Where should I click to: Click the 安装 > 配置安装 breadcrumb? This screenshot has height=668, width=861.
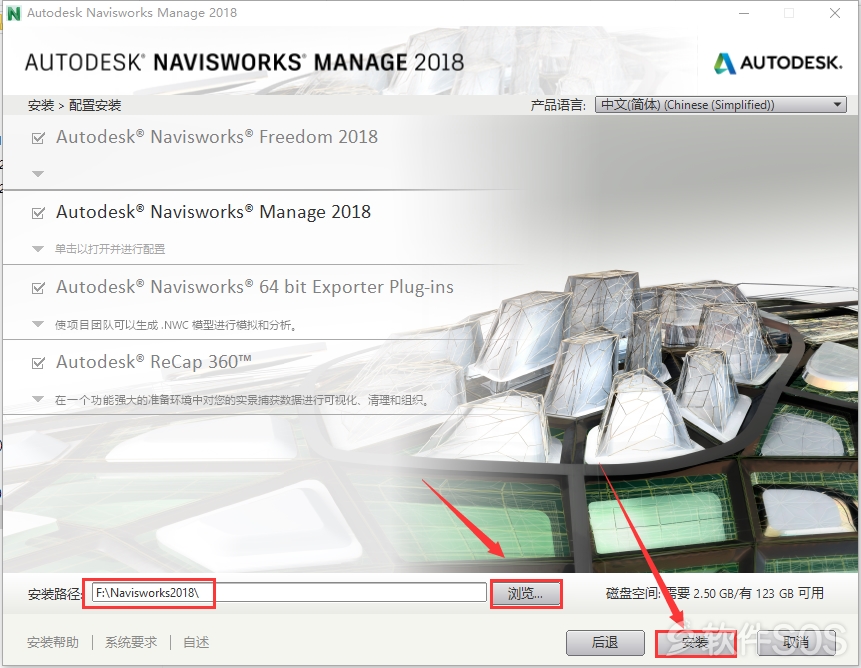74,105
